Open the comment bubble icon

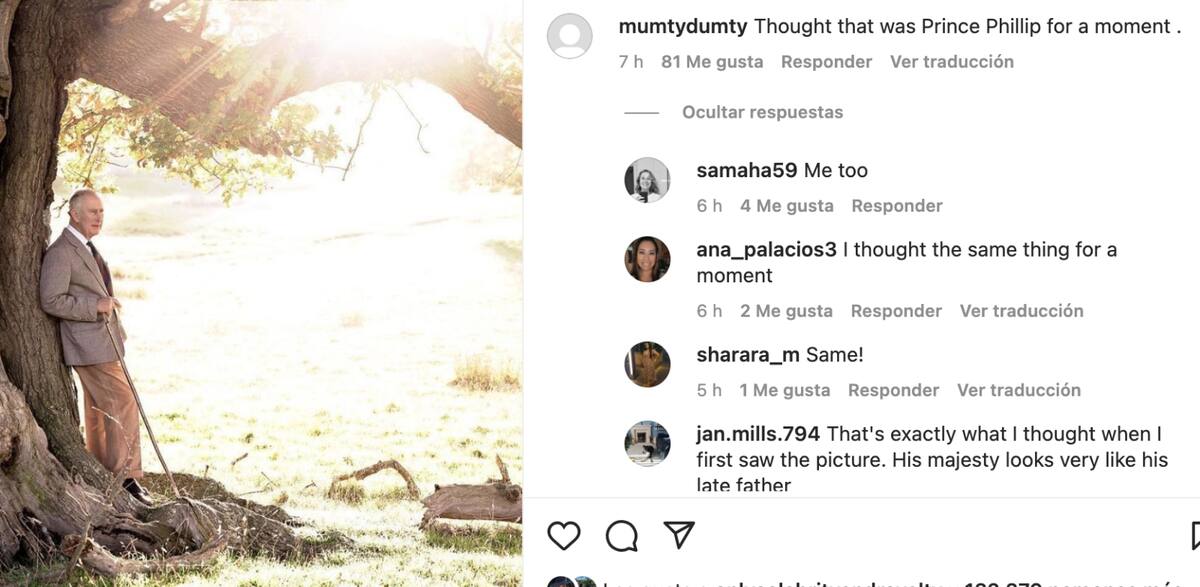[x=622, y=536]
